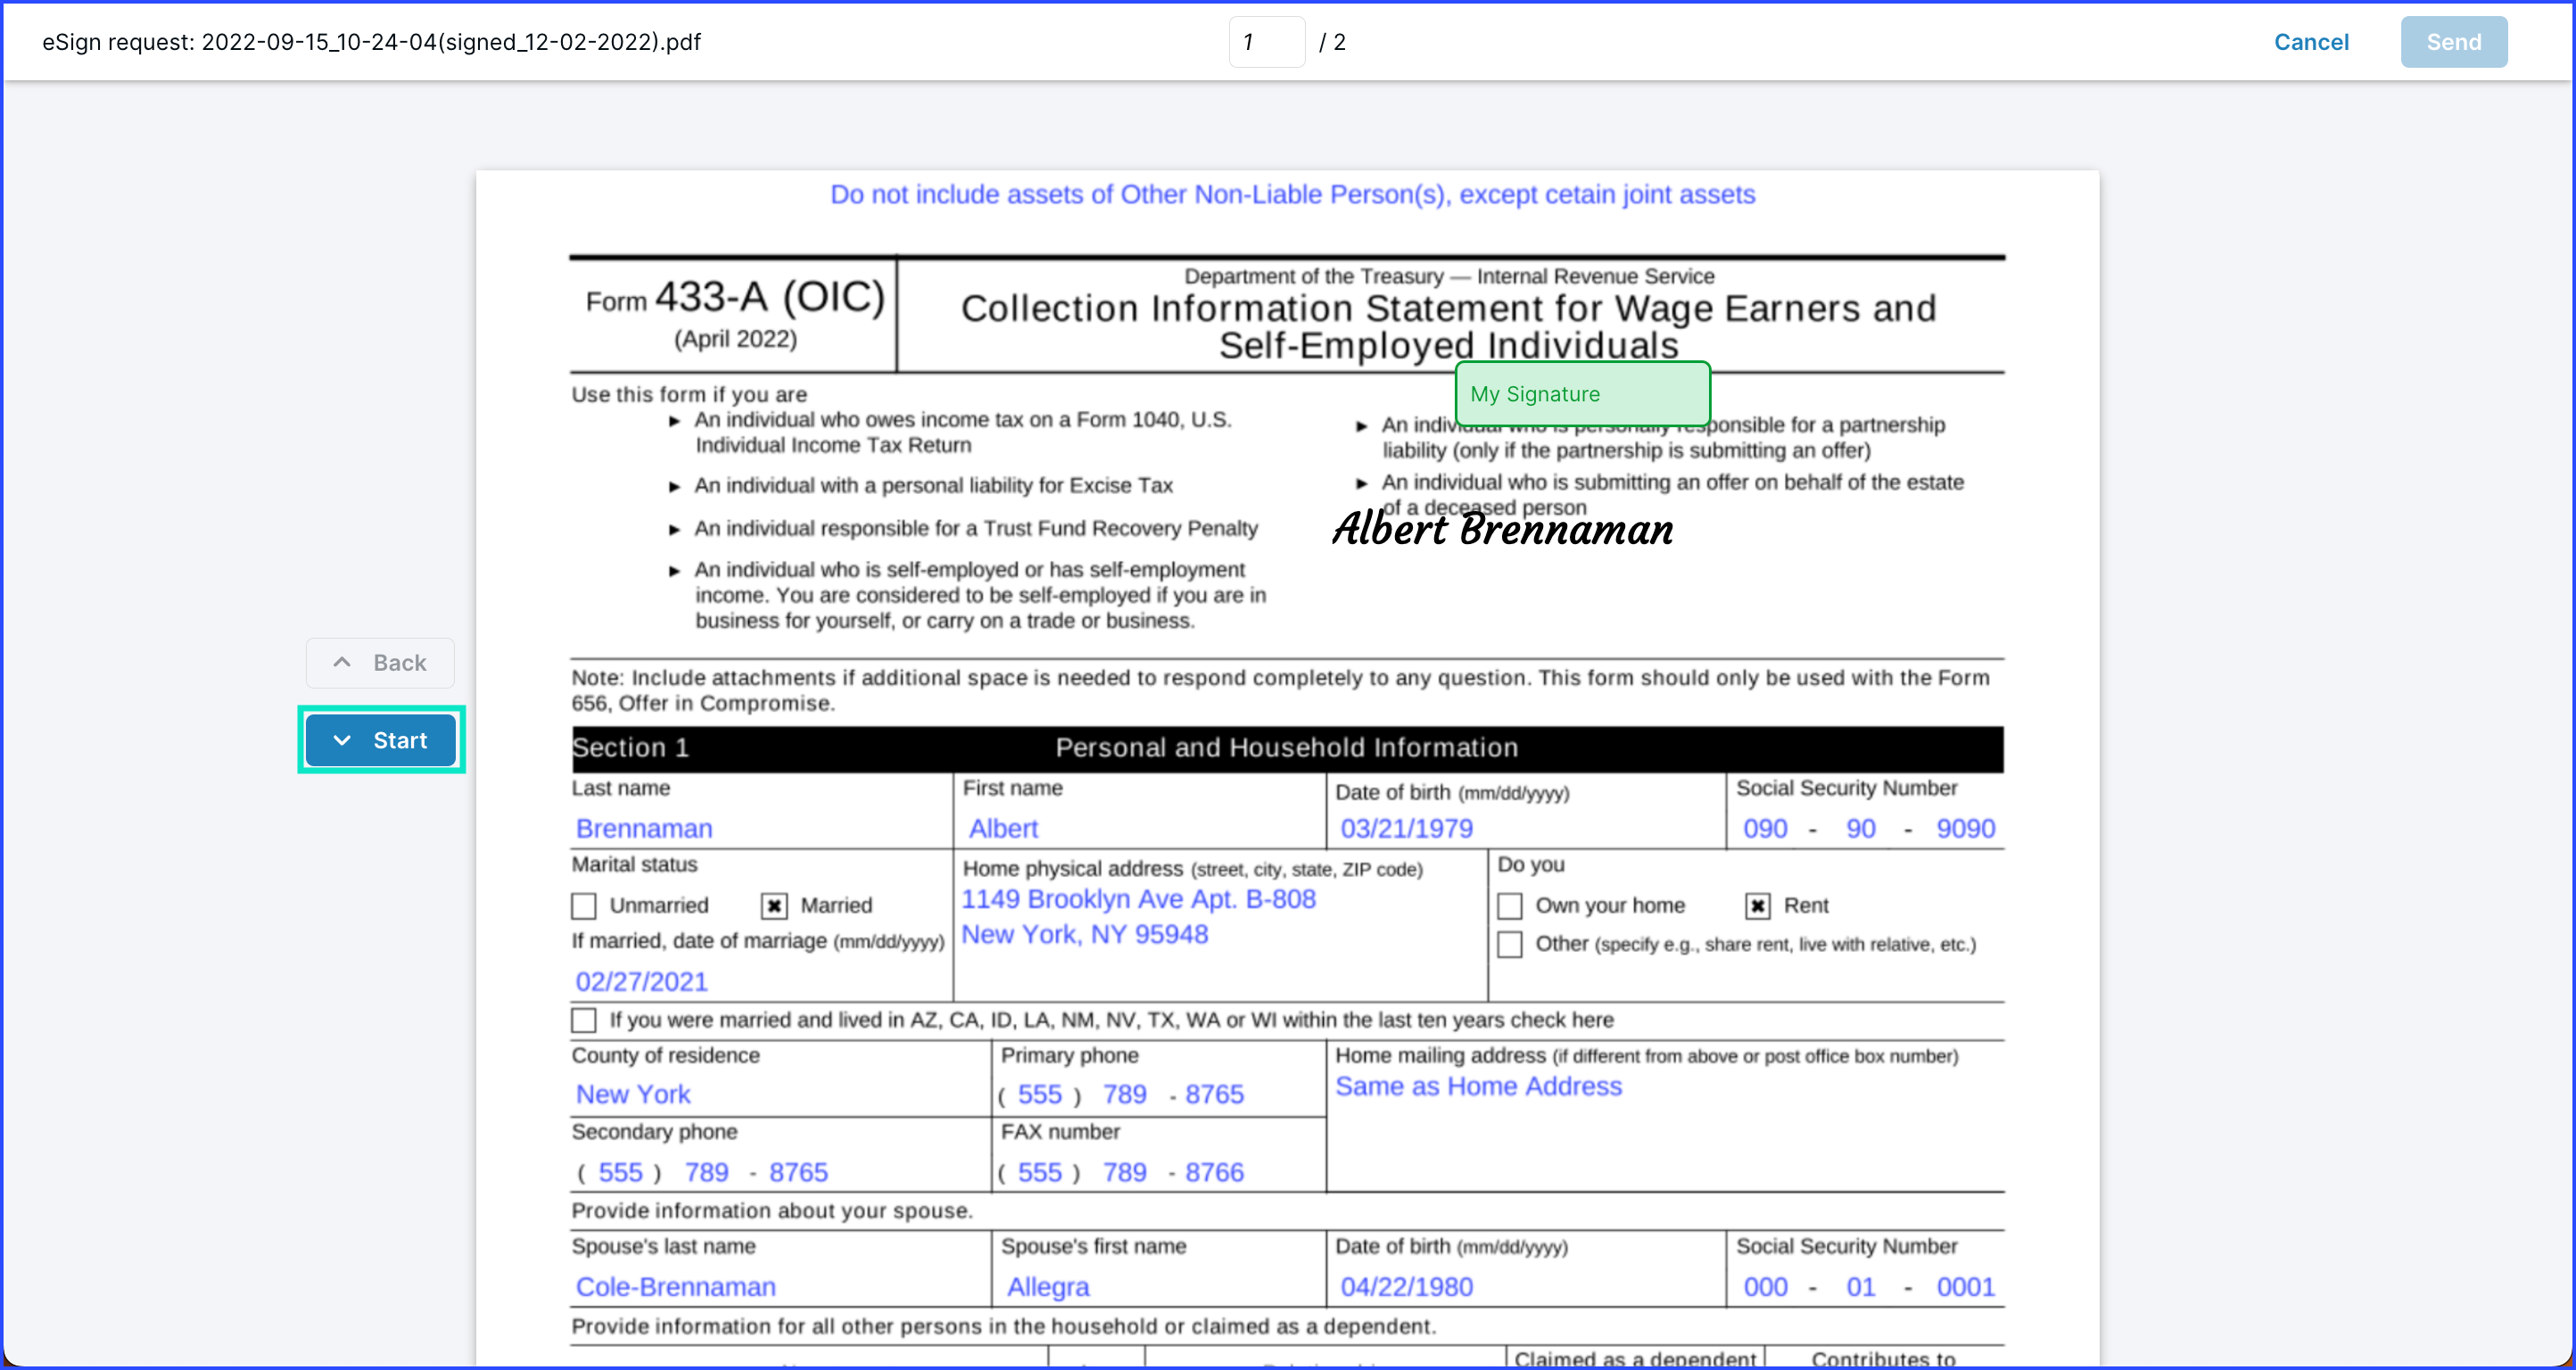Click the Albert Brennaman signature
This screenshot has width=2576, height=1370.
tap(1502, 529)
